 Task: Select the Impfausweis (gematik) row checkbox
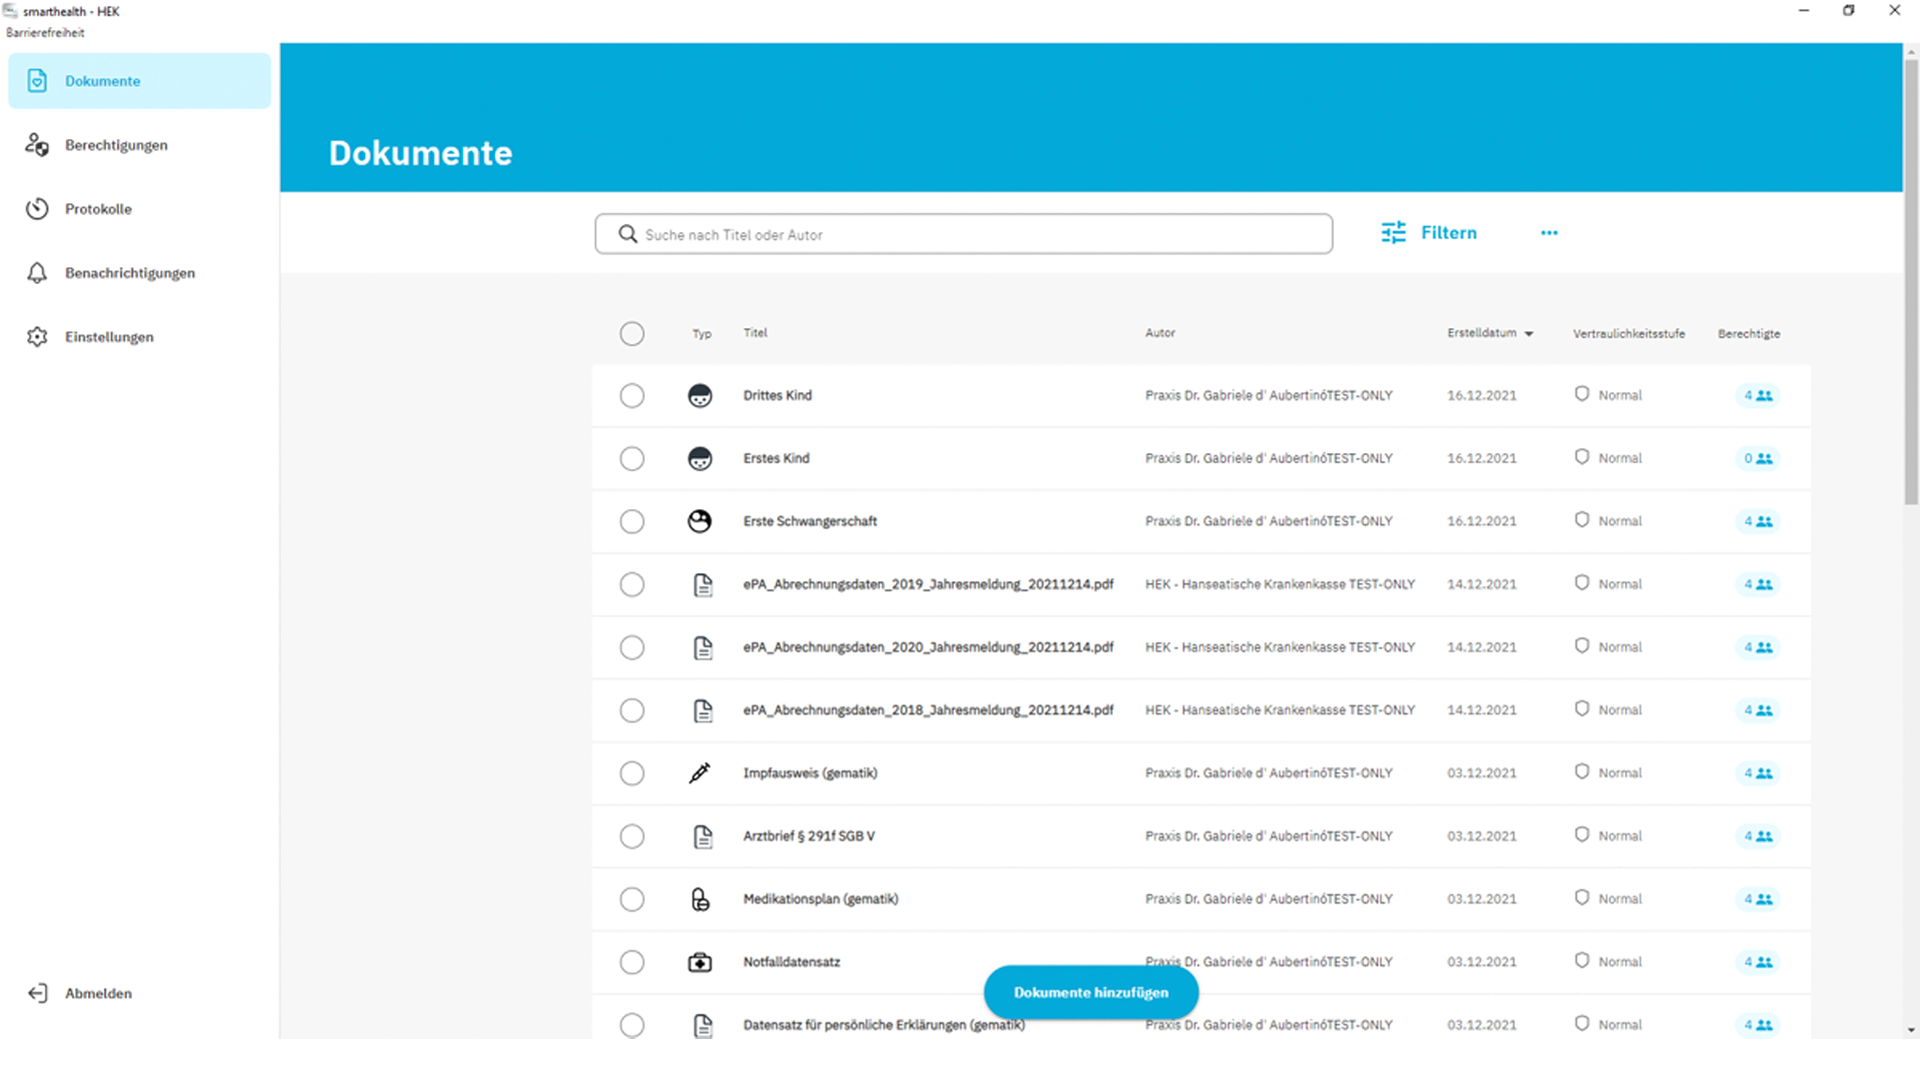632,773
